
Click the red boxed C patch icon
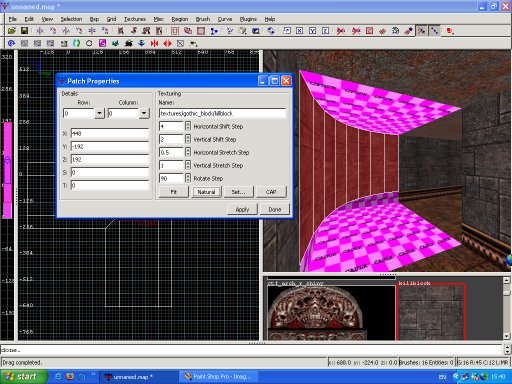pyautogui.click(x=369, y=31)
